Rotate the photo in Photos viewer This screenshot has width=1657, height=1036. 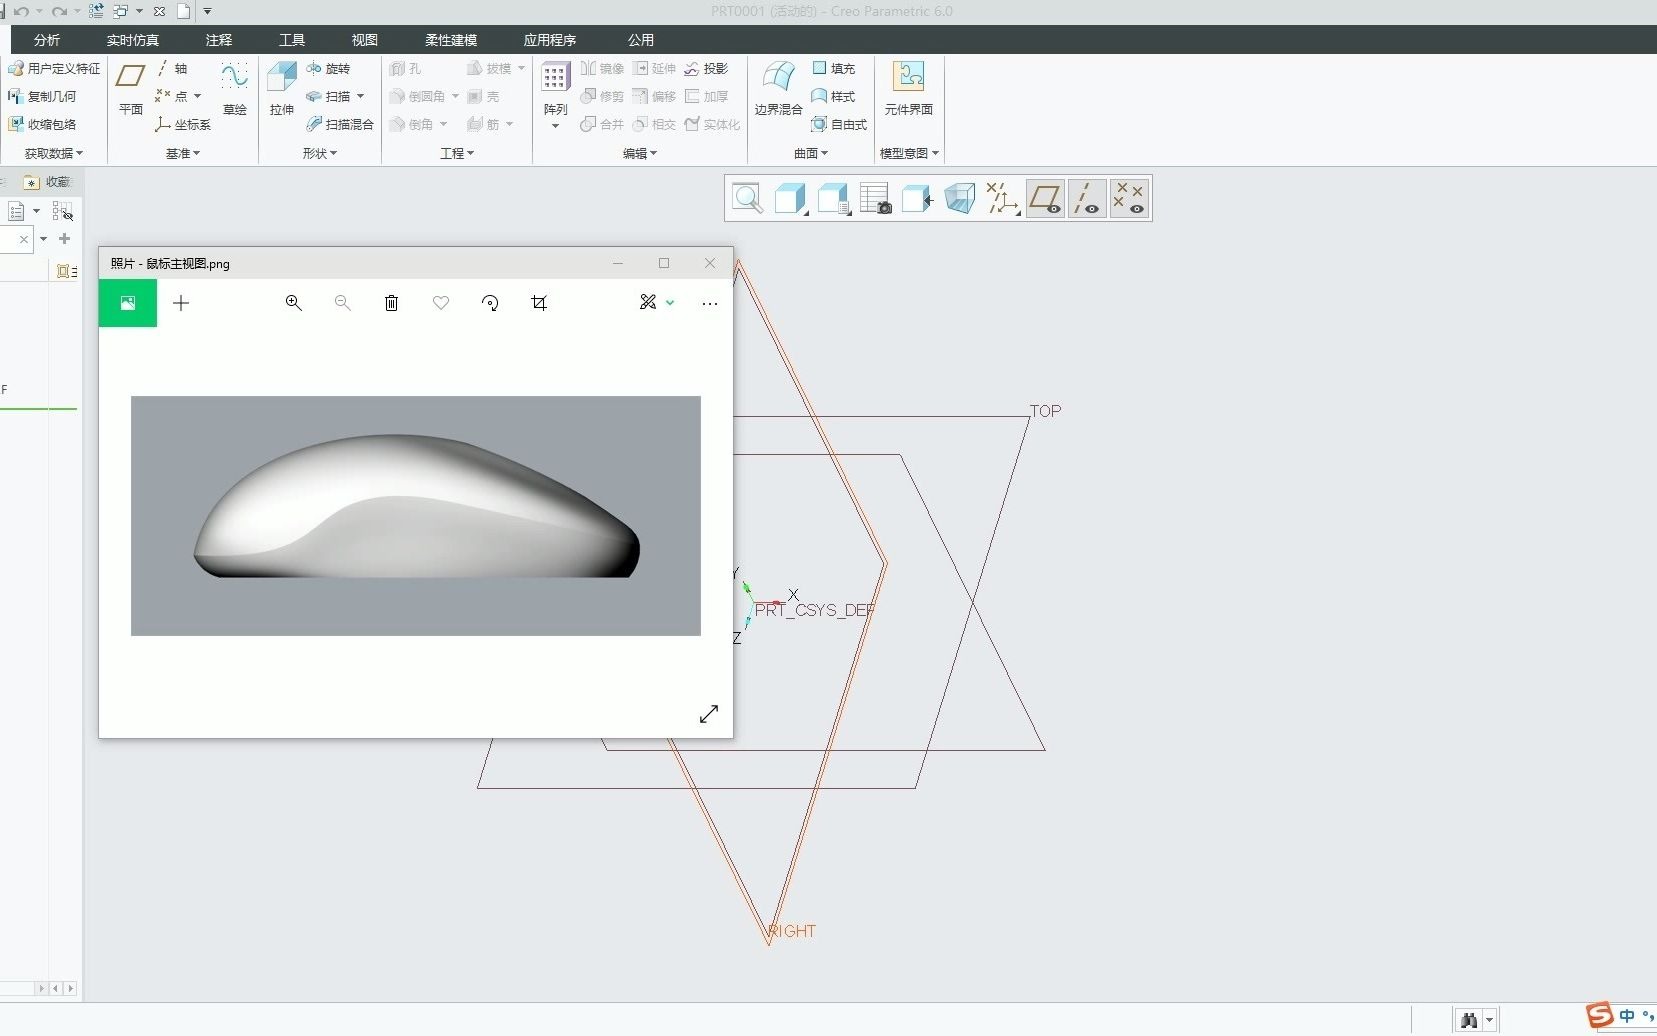(490, 303)
